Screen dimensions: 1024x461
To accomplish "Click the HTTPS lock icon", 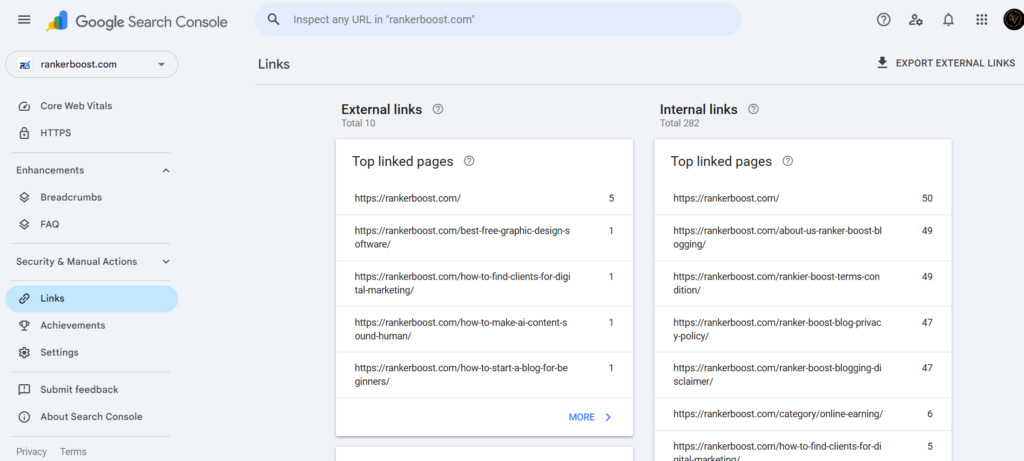I will coord(24,133).
